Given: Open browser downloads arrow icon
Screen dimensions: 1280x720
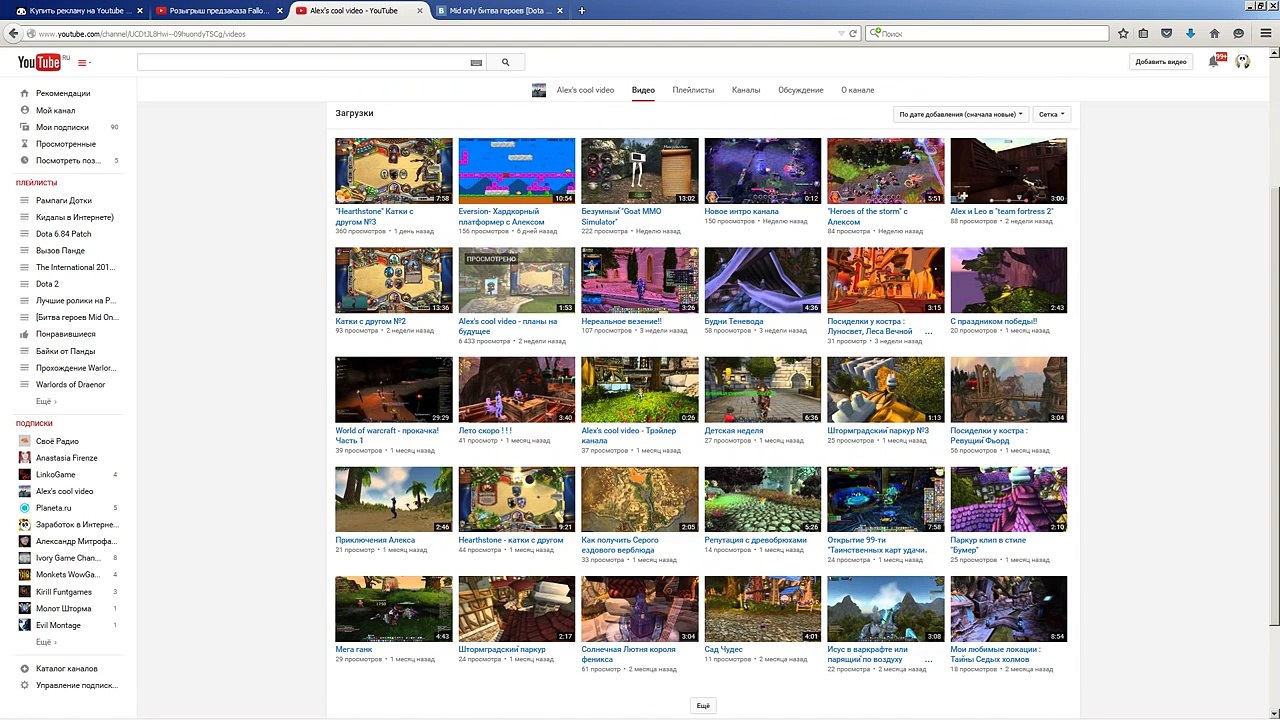Looking at the screenshot, I should click(1190, 34).
